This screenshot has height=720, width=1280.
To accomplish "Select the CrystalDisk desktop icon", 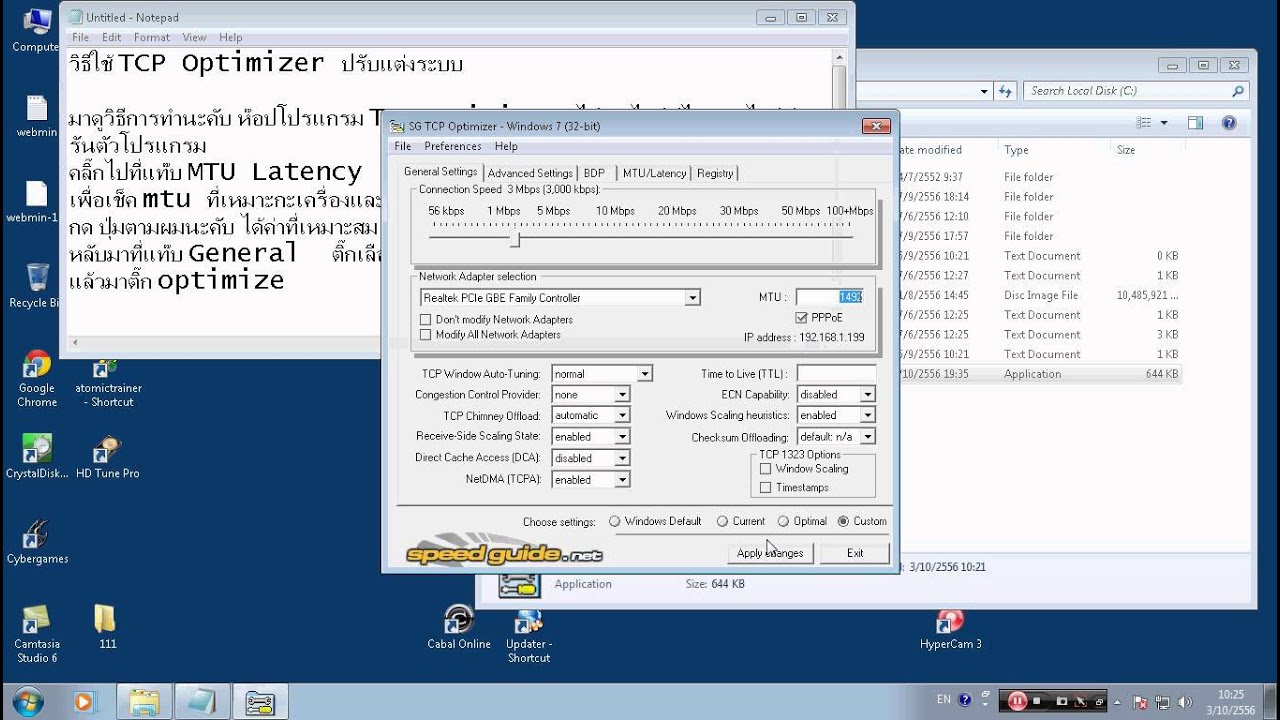I will point(37,457).
